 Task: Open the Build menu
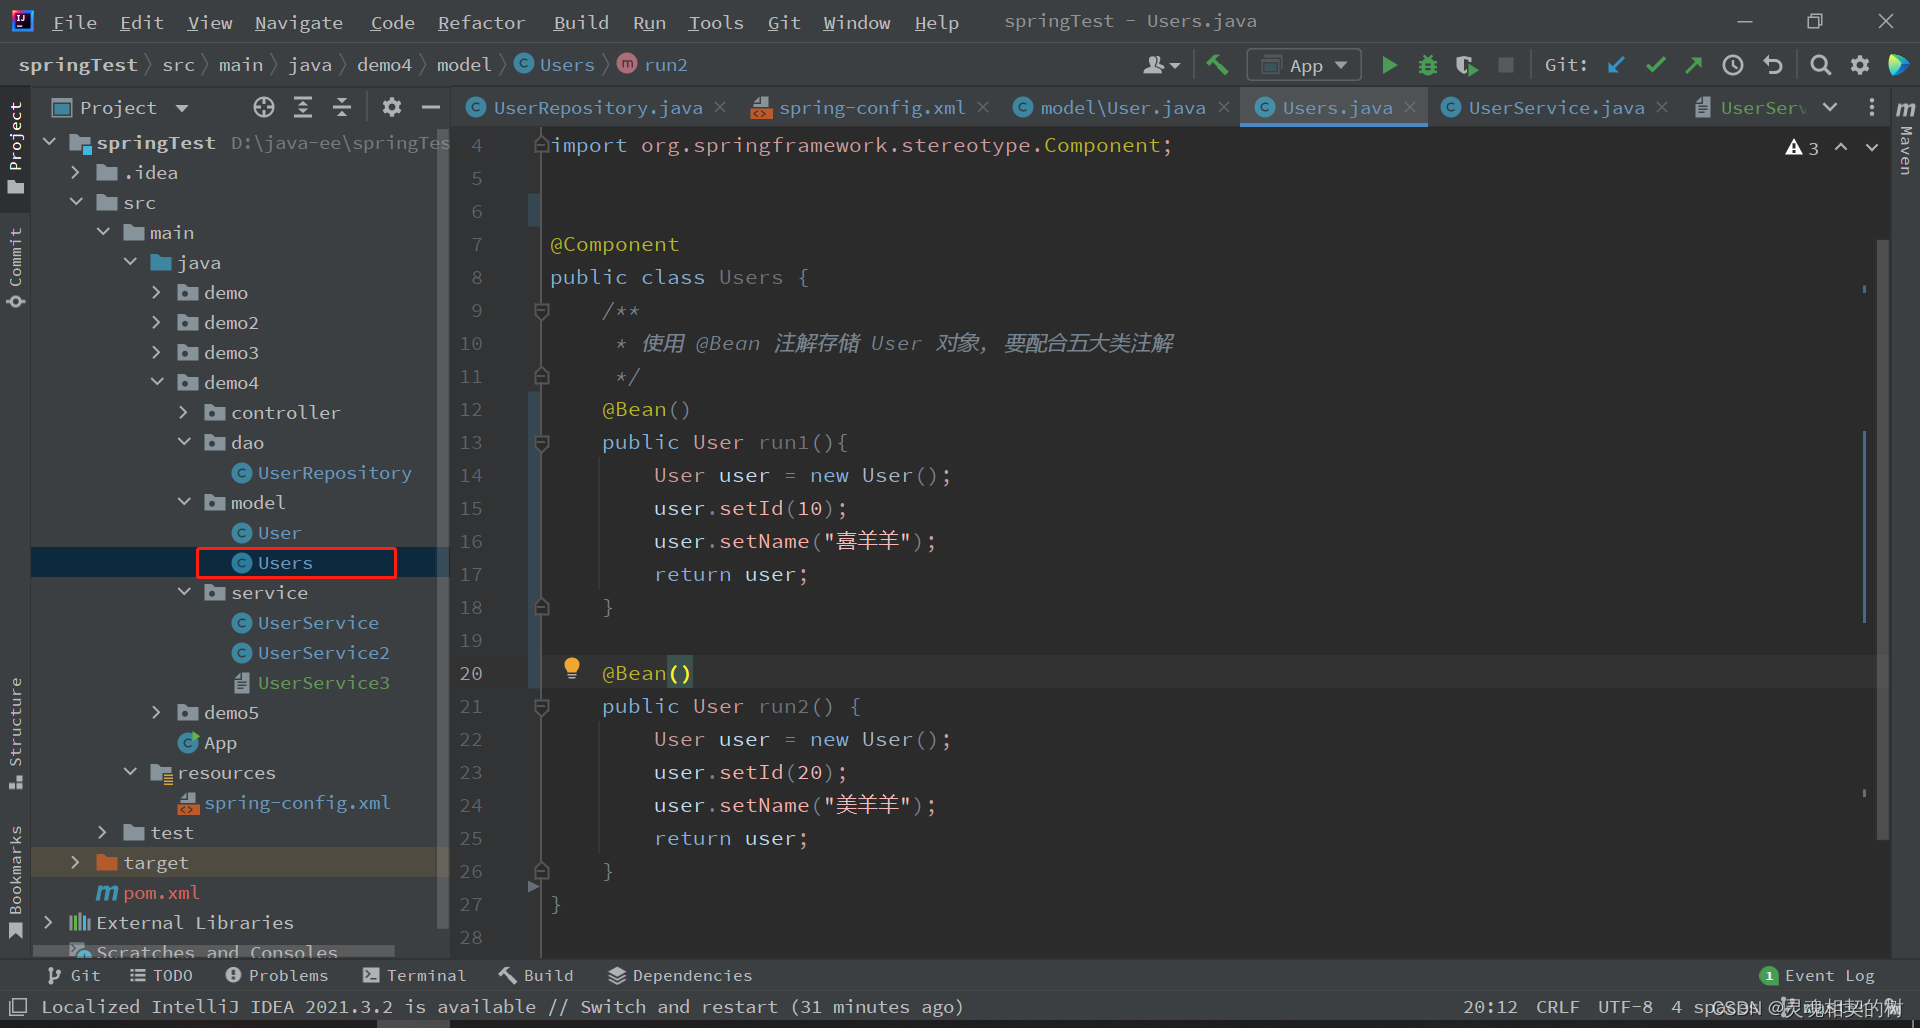(581, 22)
